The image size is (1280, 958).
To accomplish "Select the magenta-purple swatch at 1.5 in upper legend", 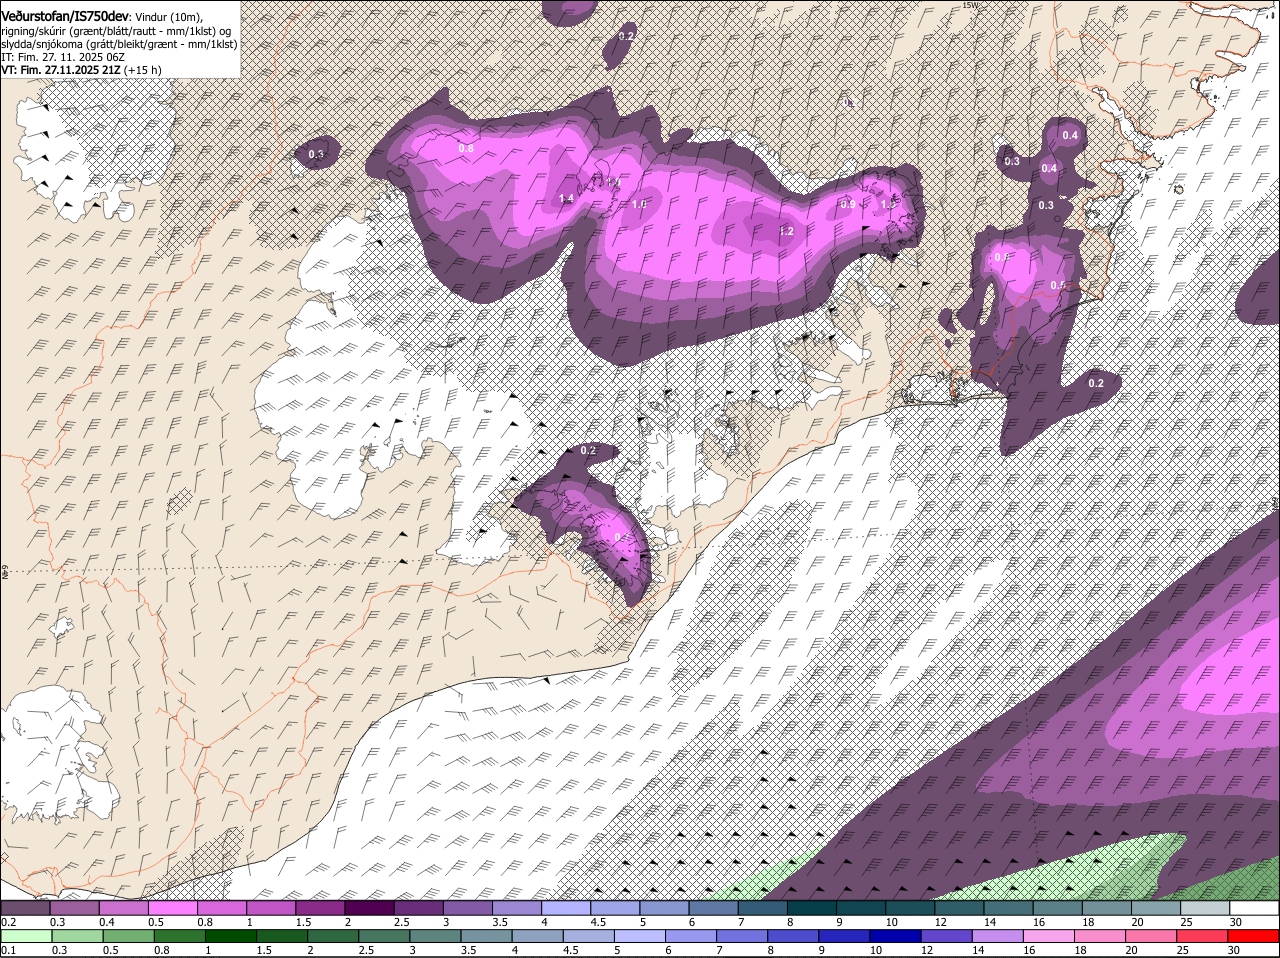I will click(320, 908).
